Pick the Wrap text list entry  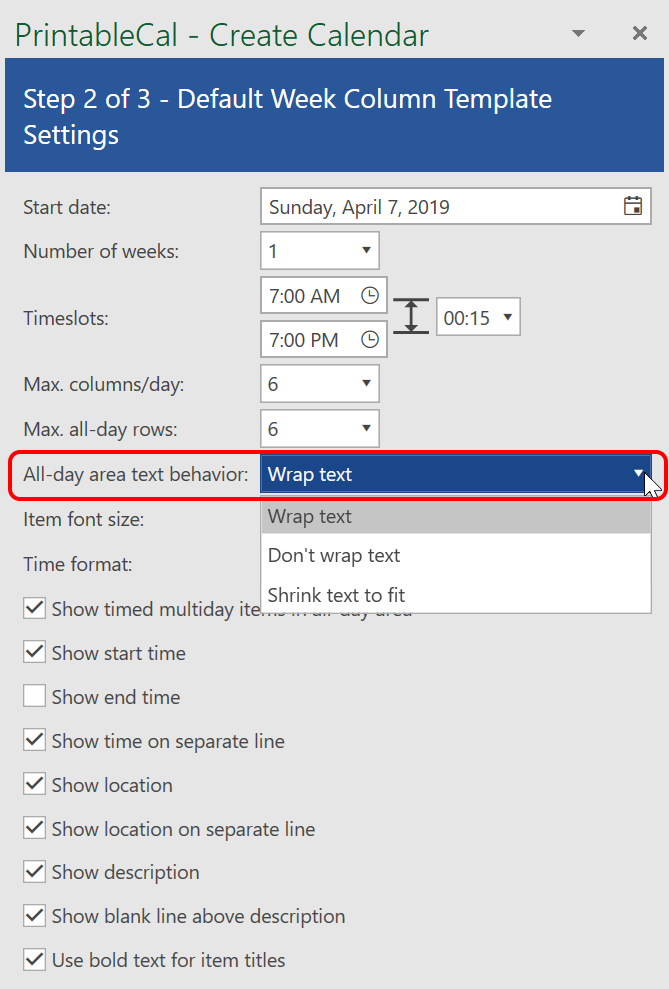pos(310,517)
